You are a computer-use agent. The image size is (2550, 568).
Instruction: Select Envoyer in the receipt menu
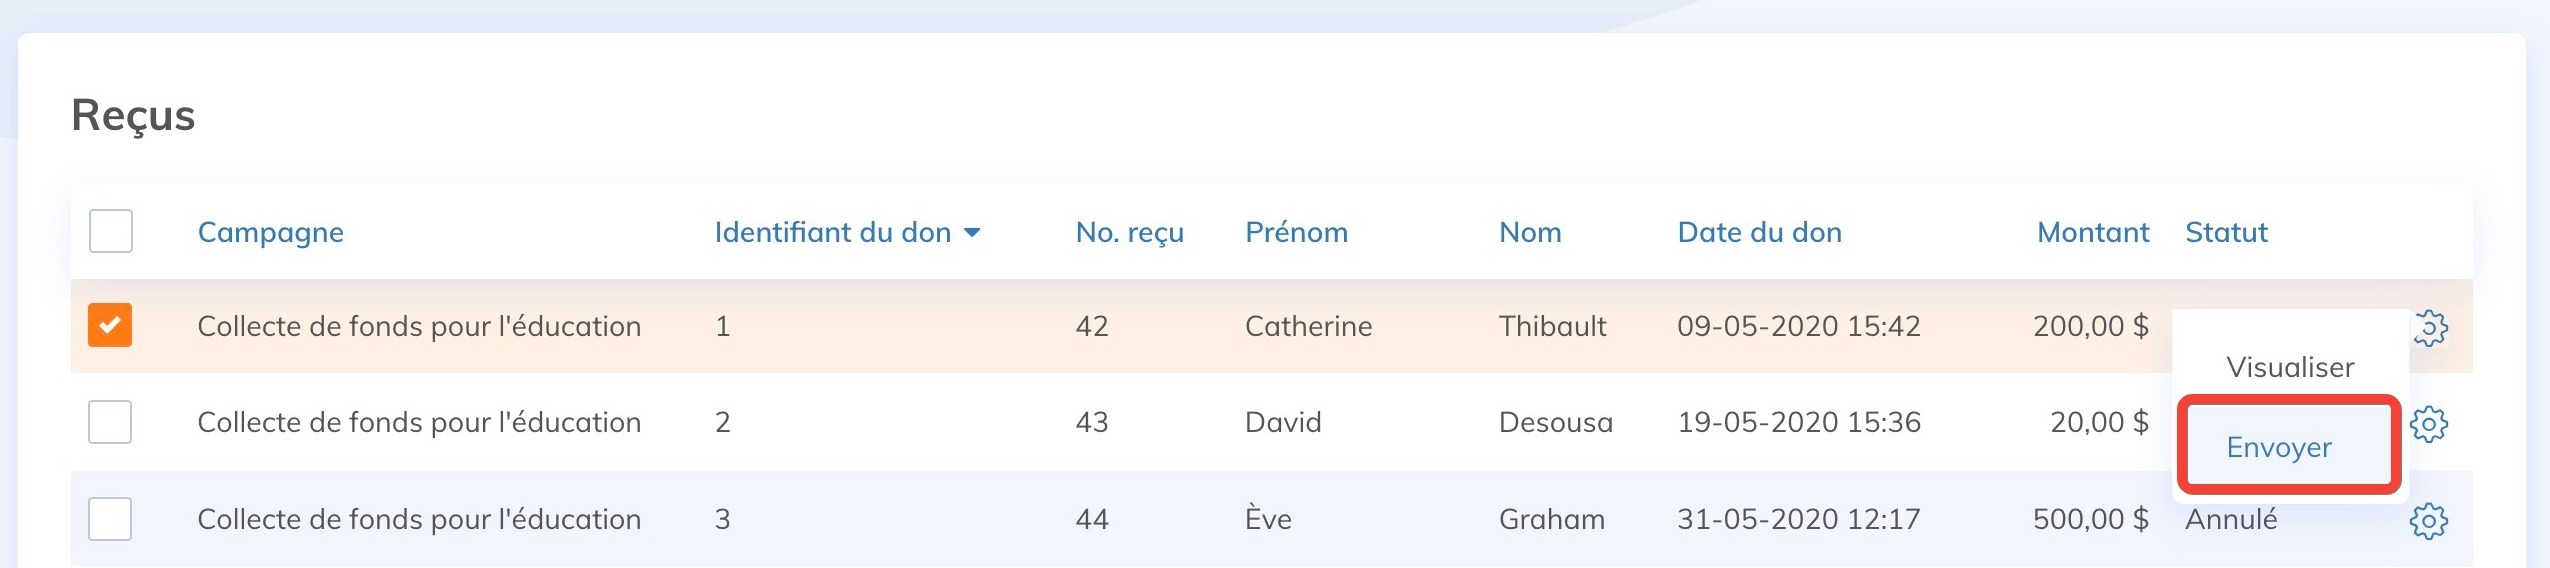(2279, 447)
